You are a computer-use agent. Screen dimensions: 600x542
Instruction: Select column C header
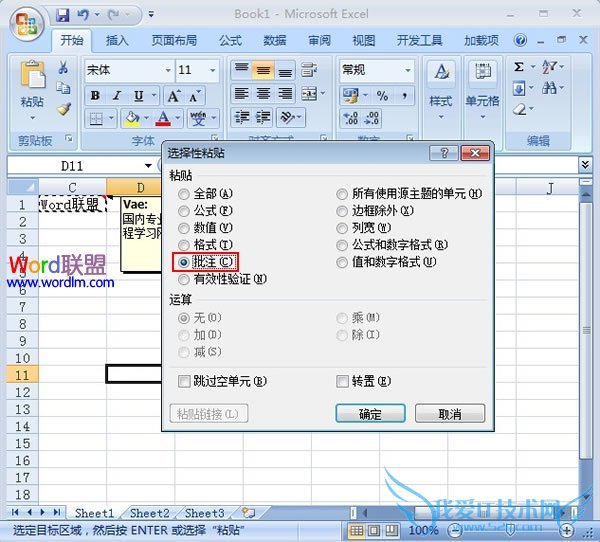pos(72,187)
